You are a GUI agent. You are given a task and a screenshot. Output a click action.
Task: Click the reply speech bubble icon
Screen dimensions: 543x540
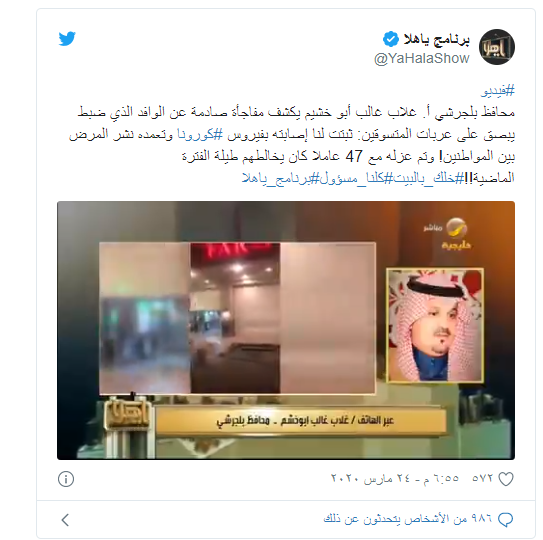click(x=505, y=520)
